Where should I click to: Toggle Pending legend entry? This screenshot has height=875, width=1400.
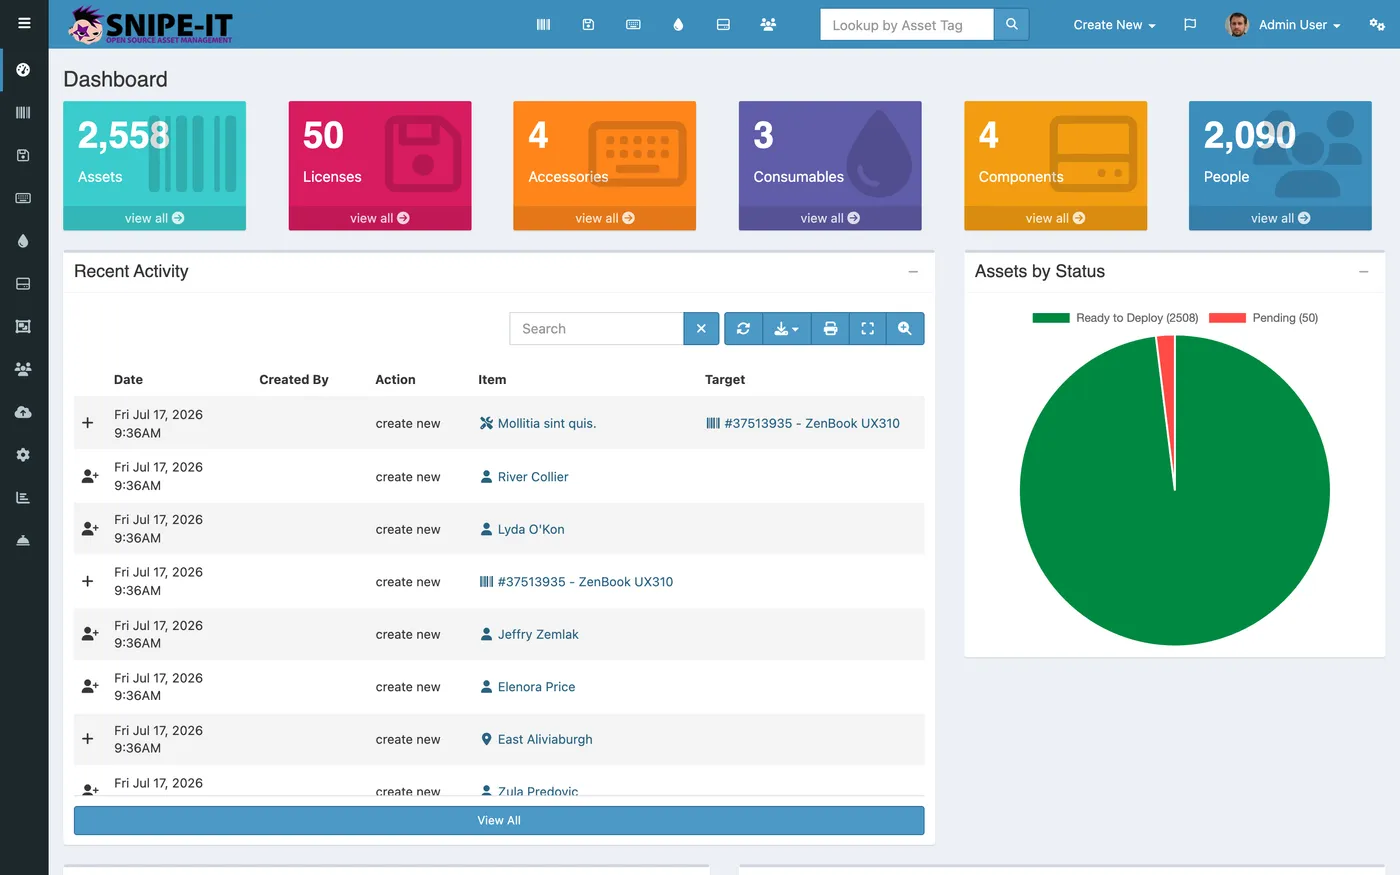(x=1263, y=318)
